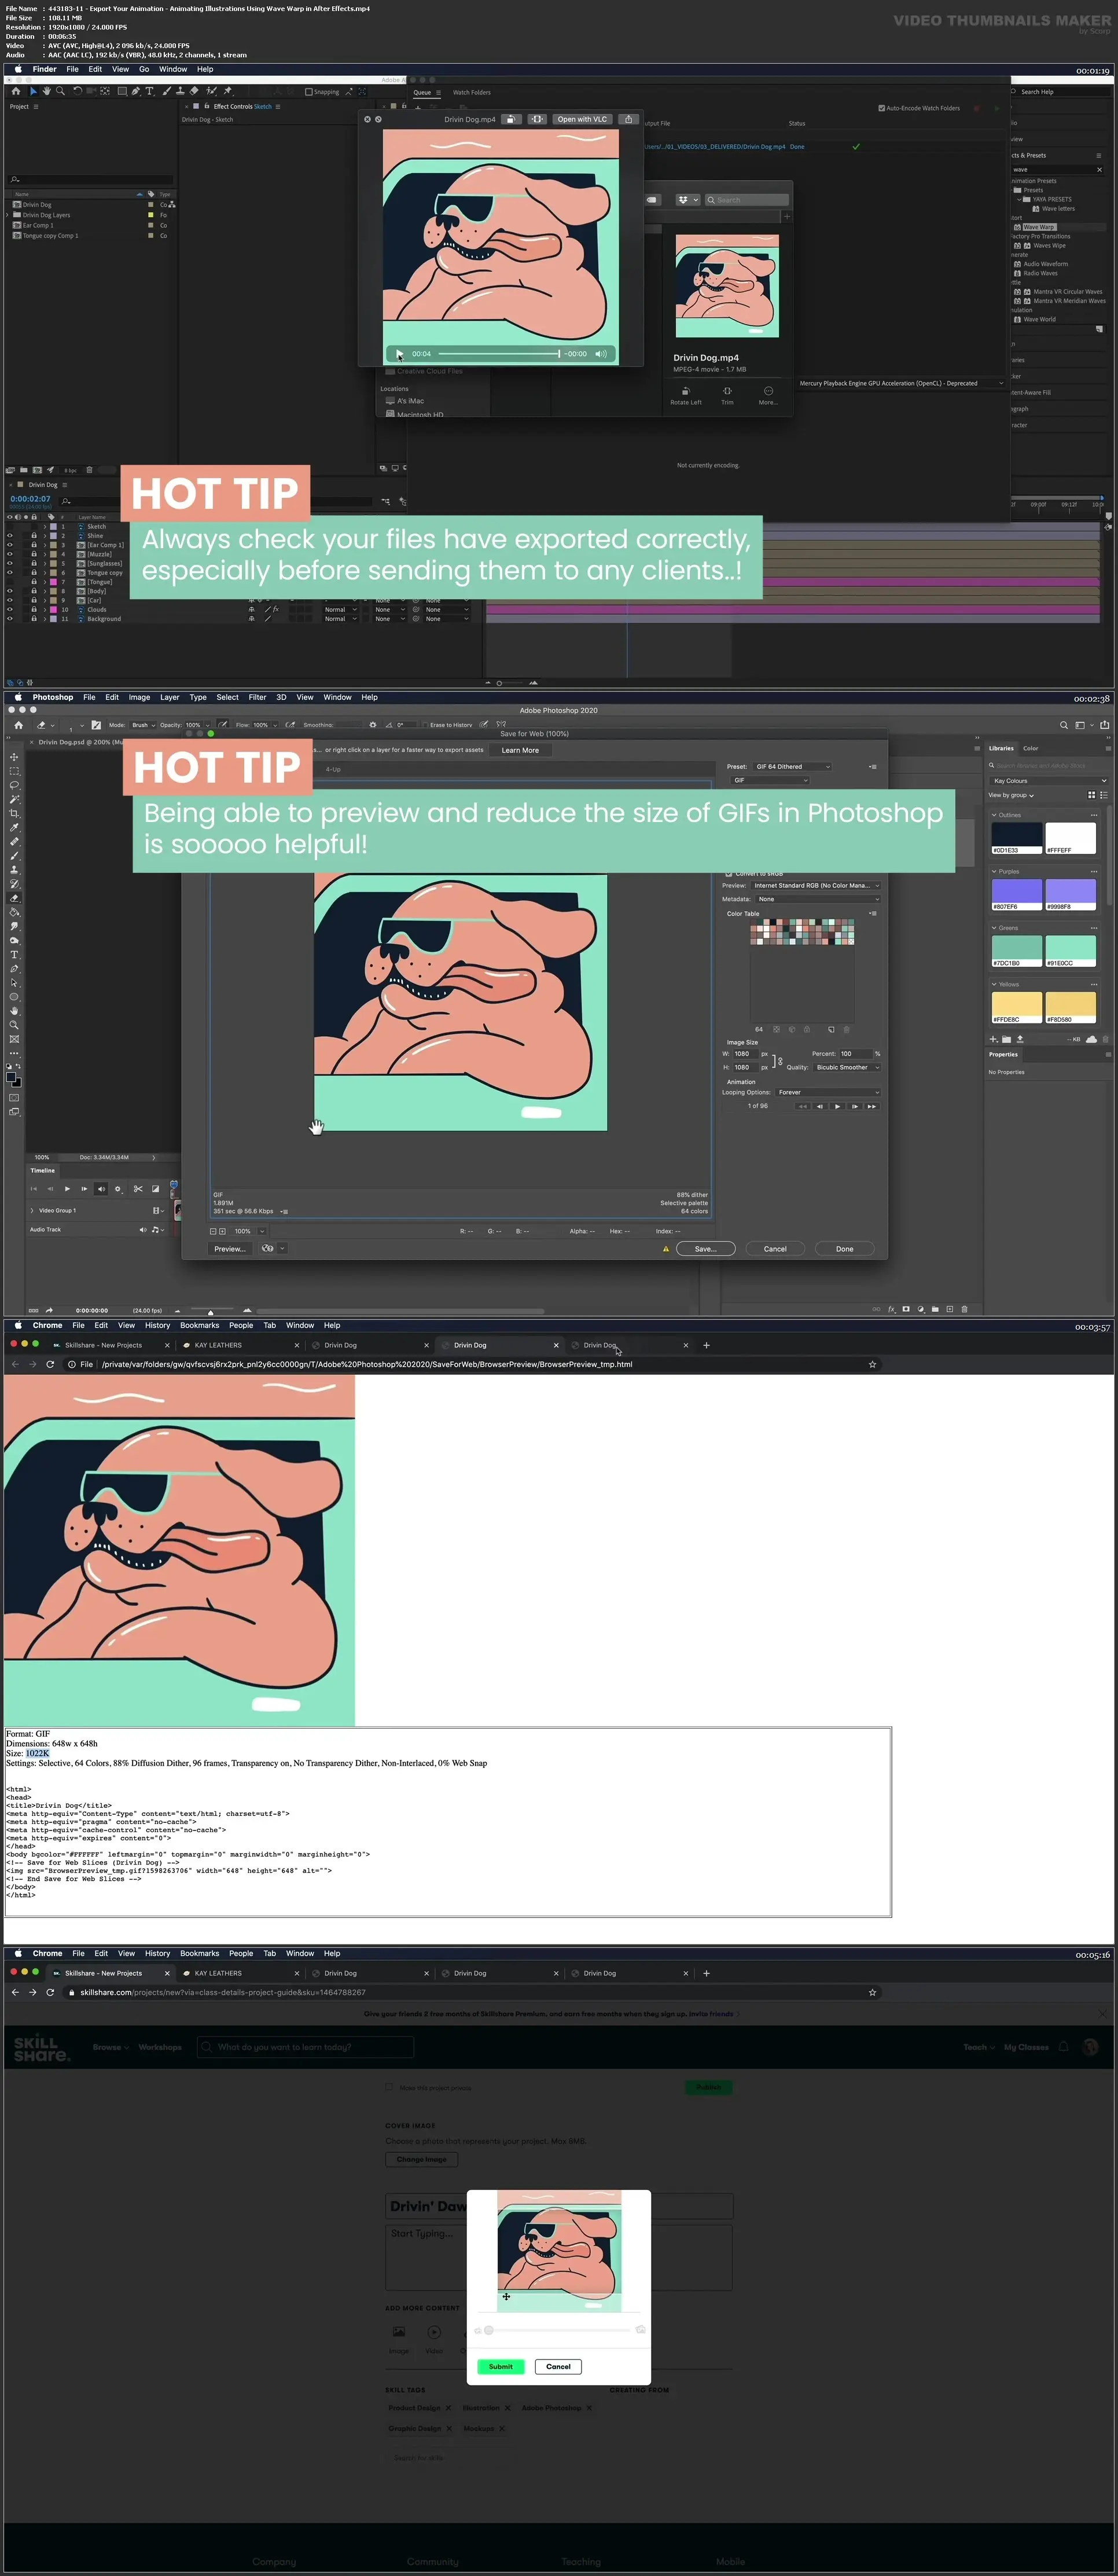Select the 4-Up tab in Save for Web
The width and height of the screenshot is (1118, 2576).
coord(333,769)
